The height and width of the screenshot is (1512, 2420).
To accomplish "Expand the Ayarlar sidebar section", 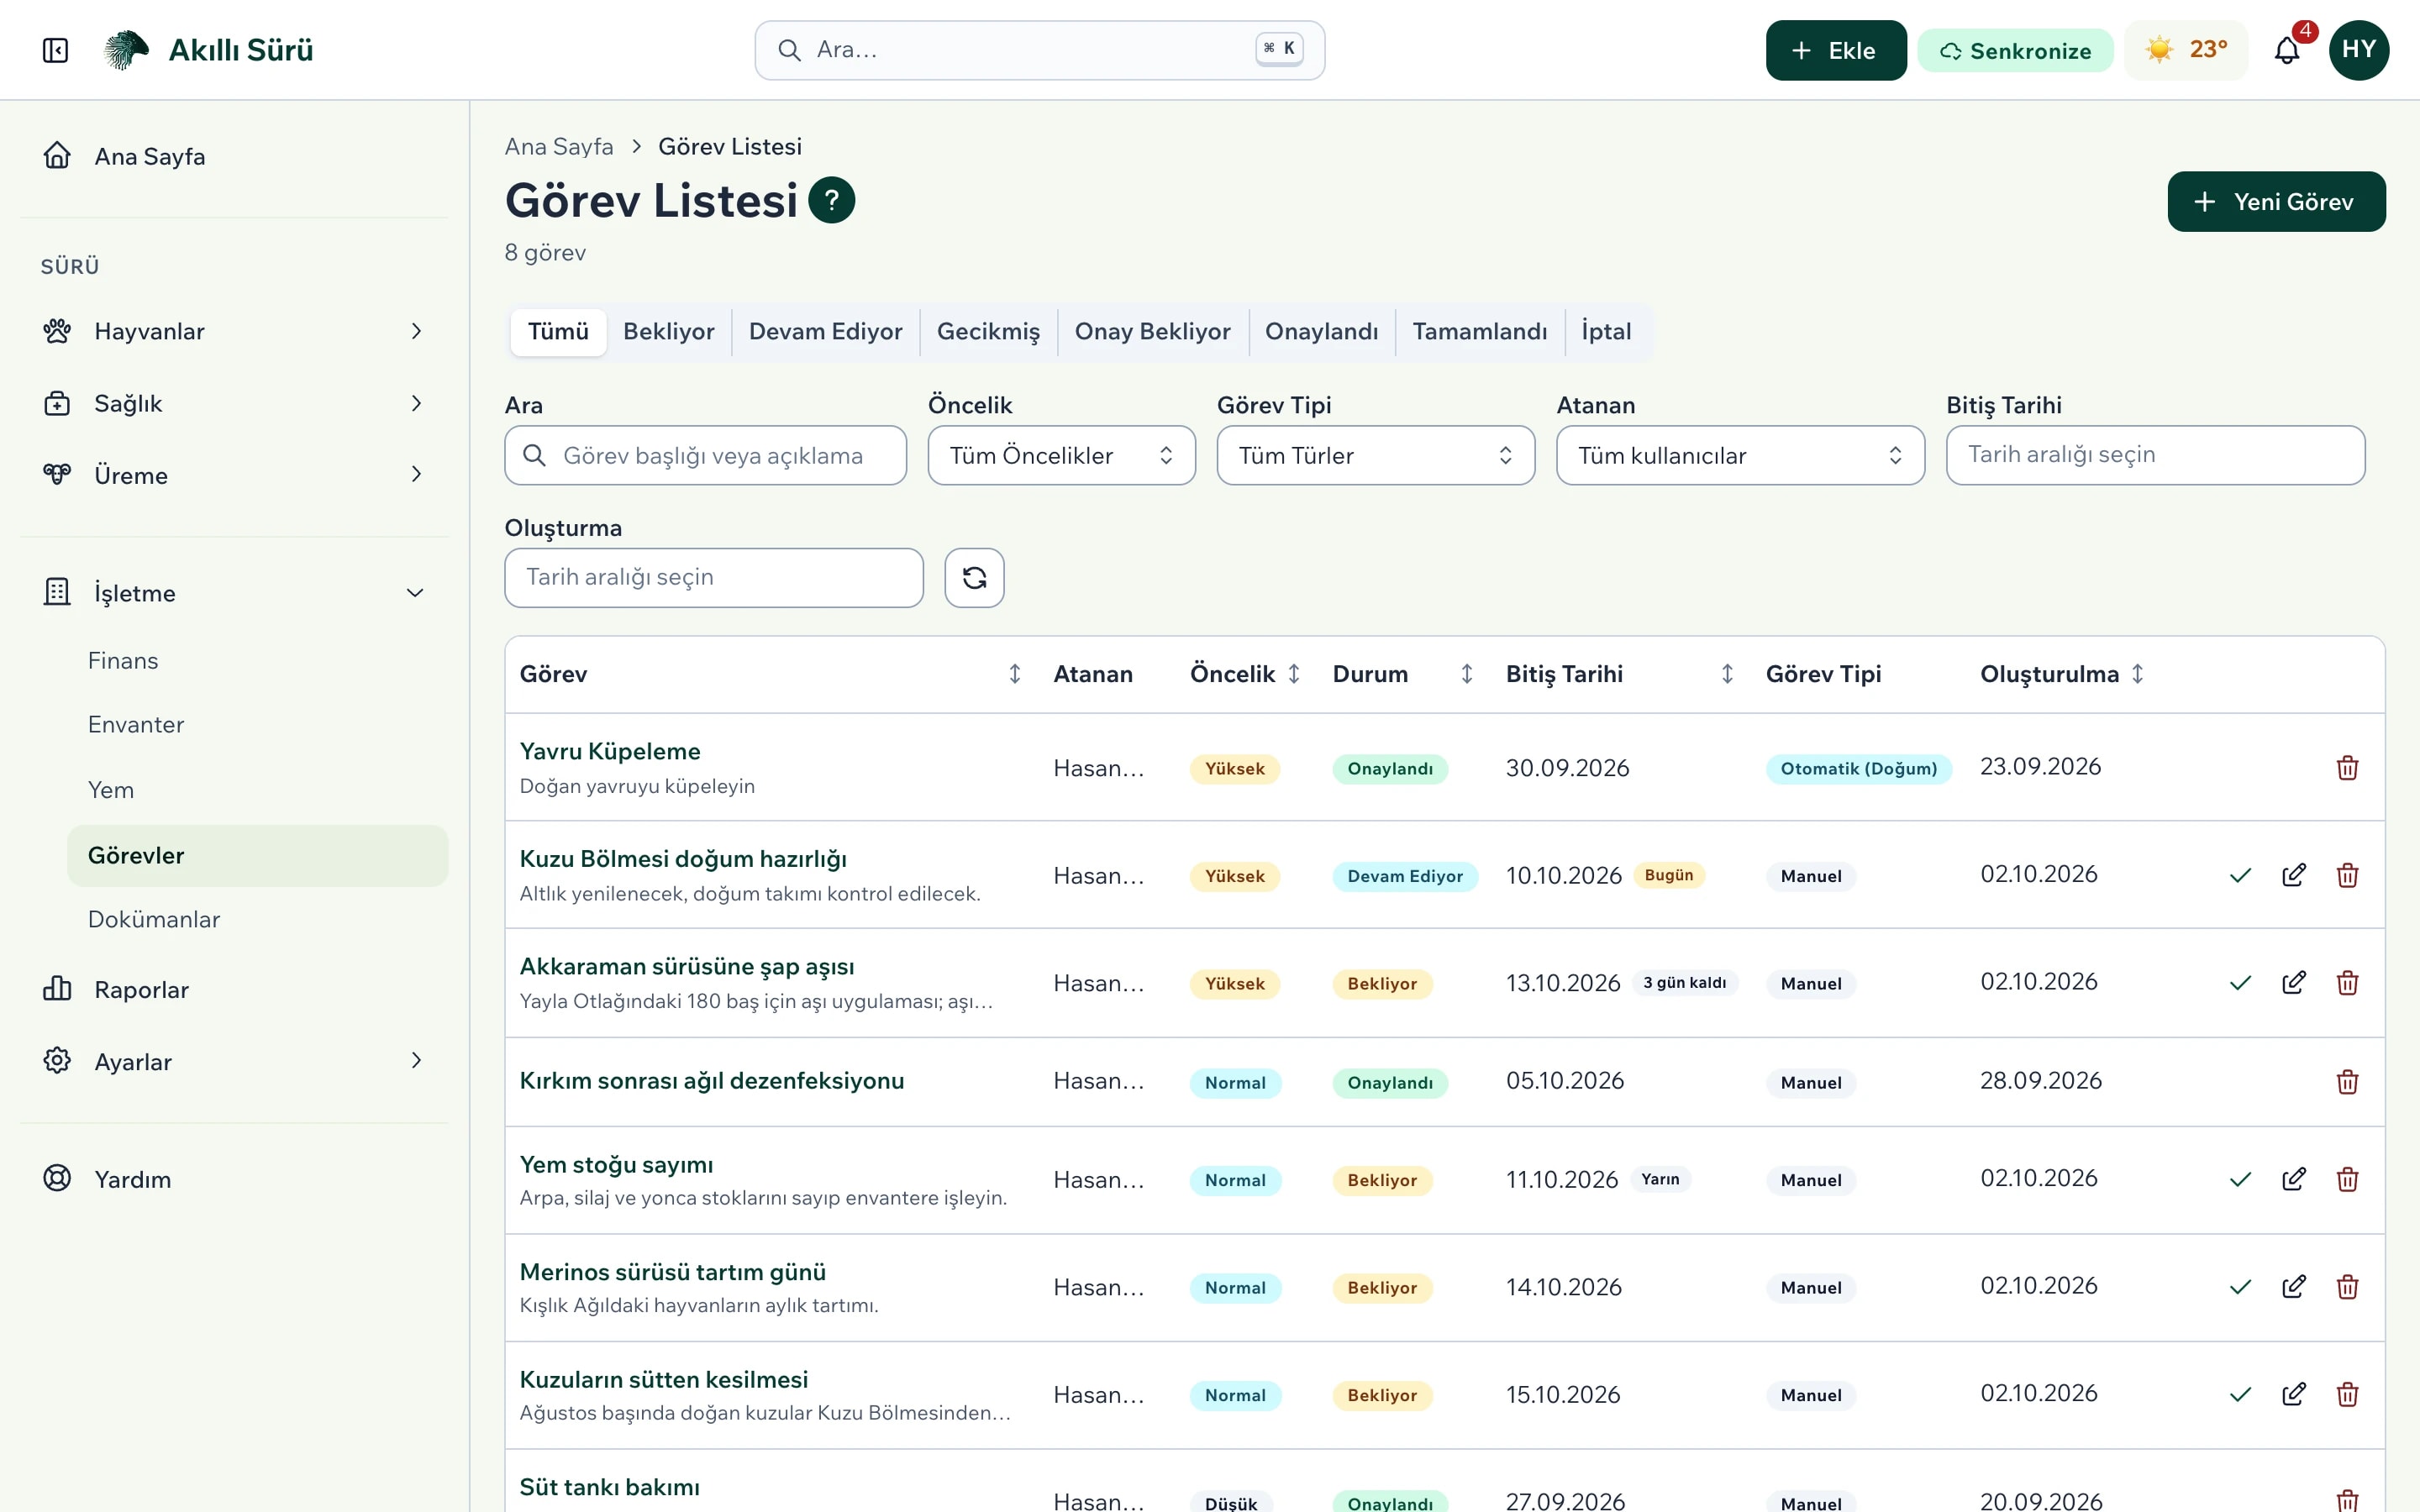I will click(234, 1061).
